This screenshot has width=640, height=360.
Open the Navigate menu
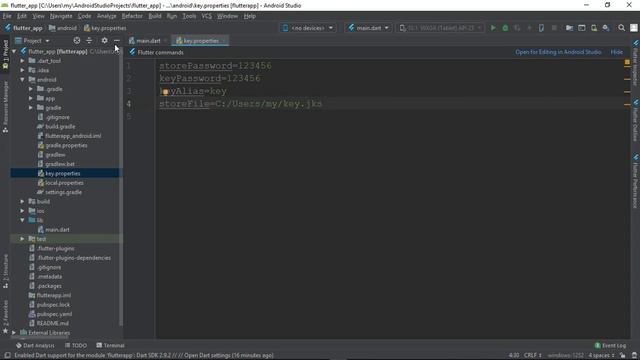click(x=61, y=16)
